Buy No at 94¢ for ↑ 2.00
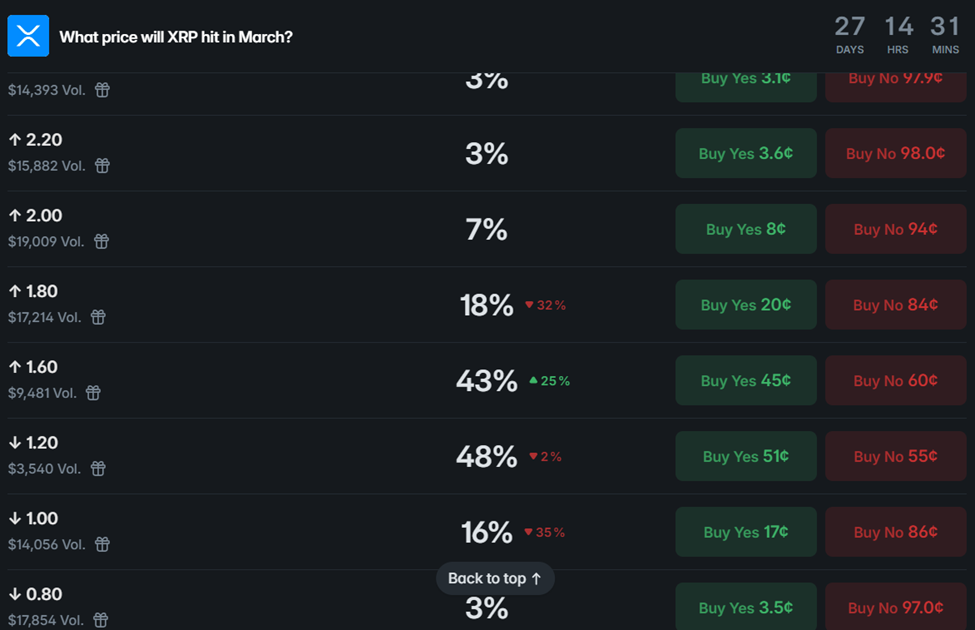975x630 pixels. tap(895, 229)
